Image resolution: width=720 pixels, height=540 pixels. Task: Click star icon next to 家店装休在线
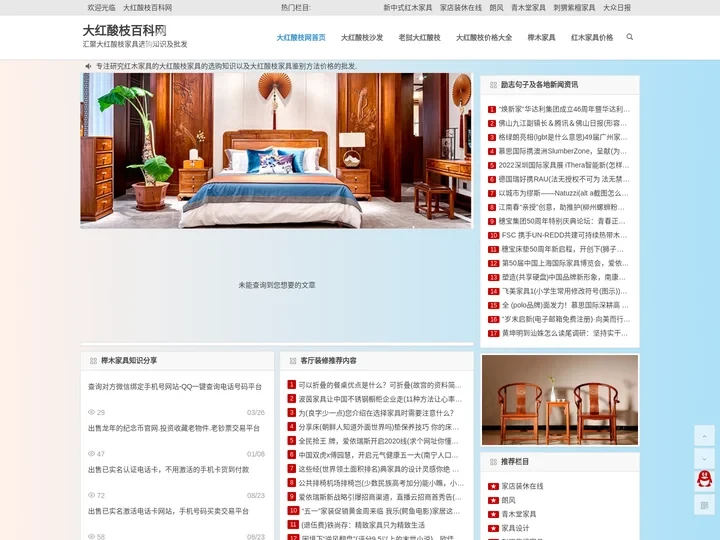tap(493, 486)
